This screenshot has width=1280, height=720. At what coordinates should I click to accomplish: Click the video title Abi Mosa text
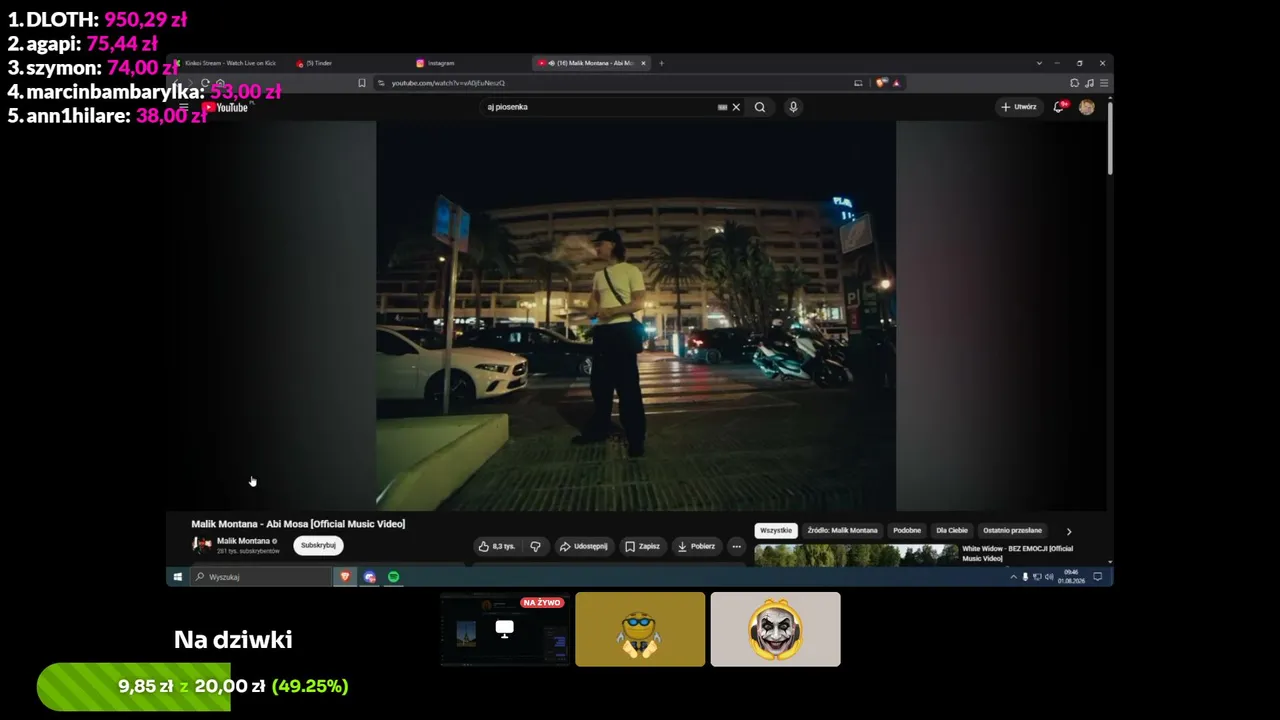(298, 524)
